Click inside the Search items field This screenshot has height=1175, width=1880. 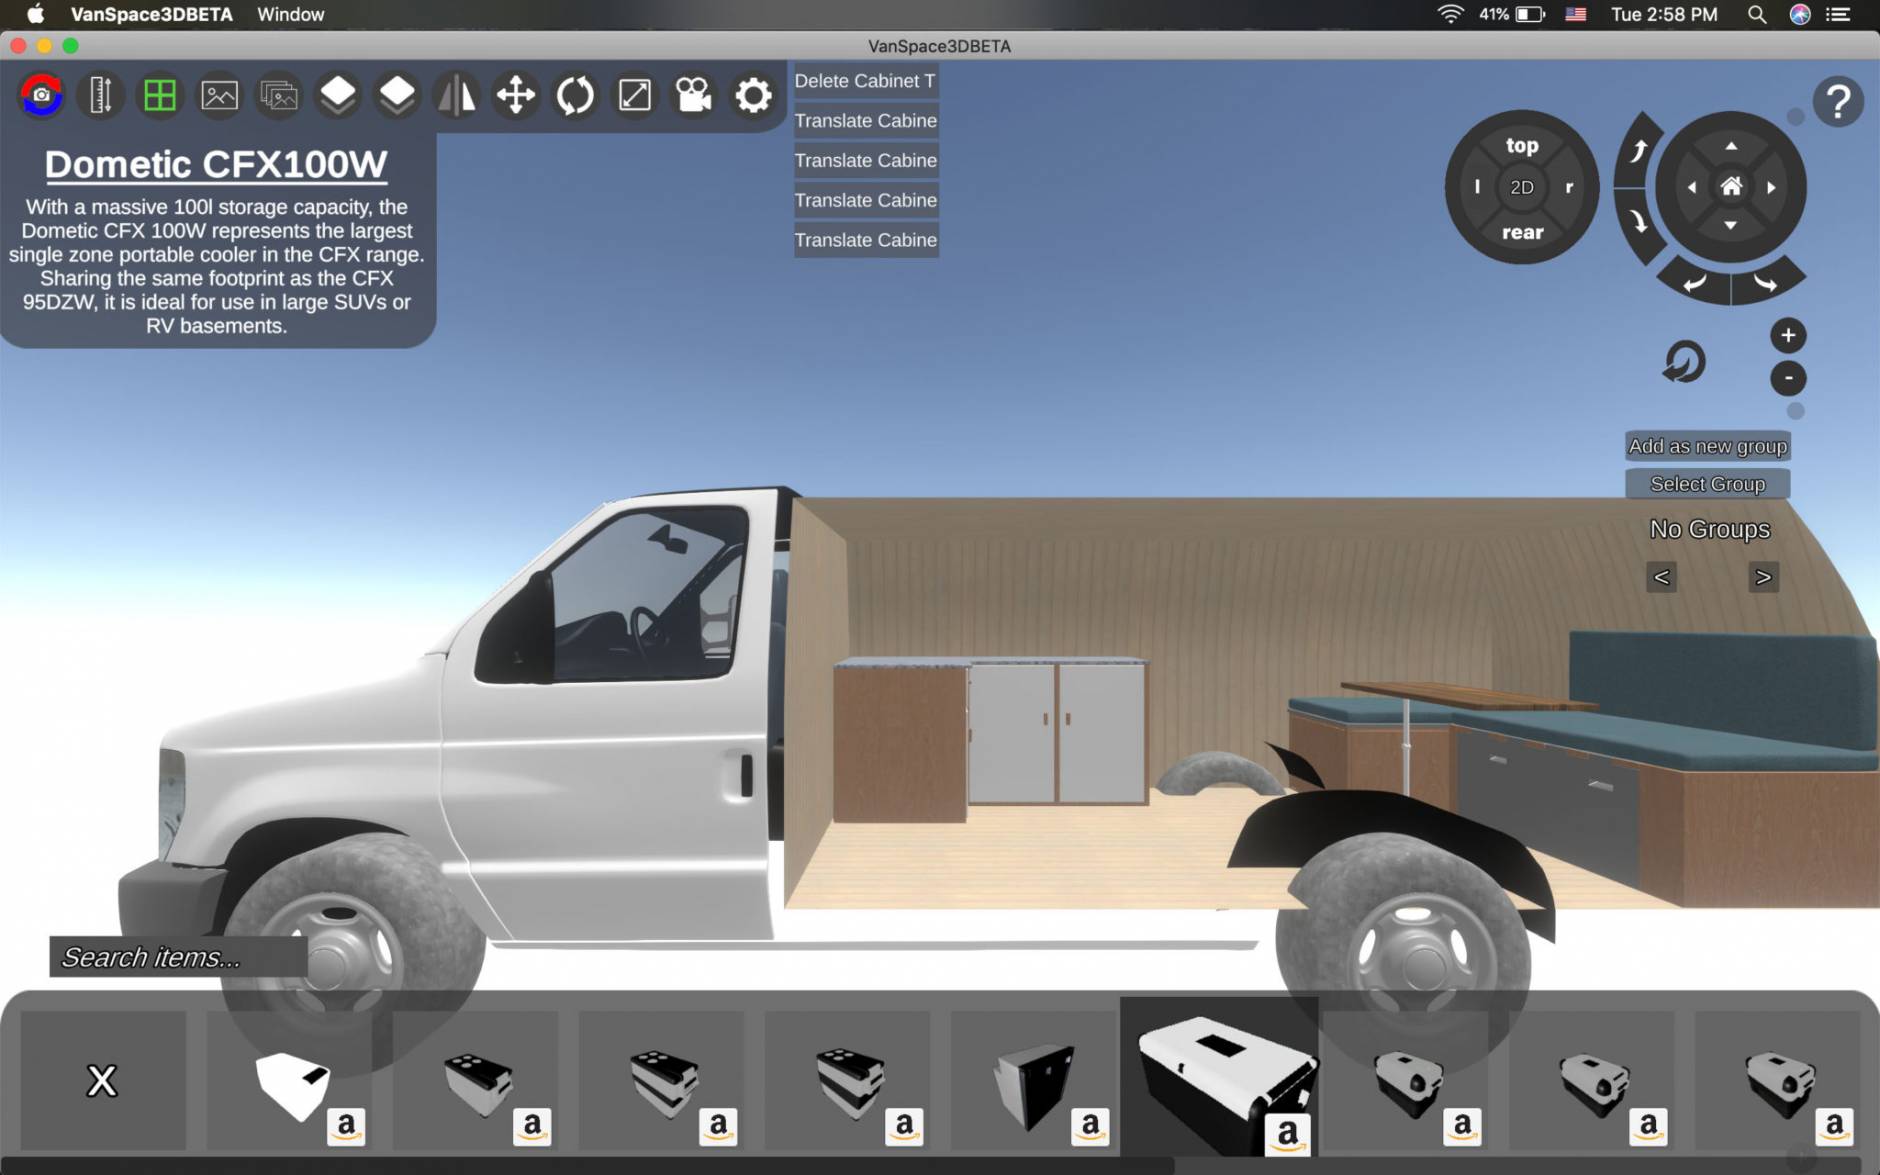point(178,957)
